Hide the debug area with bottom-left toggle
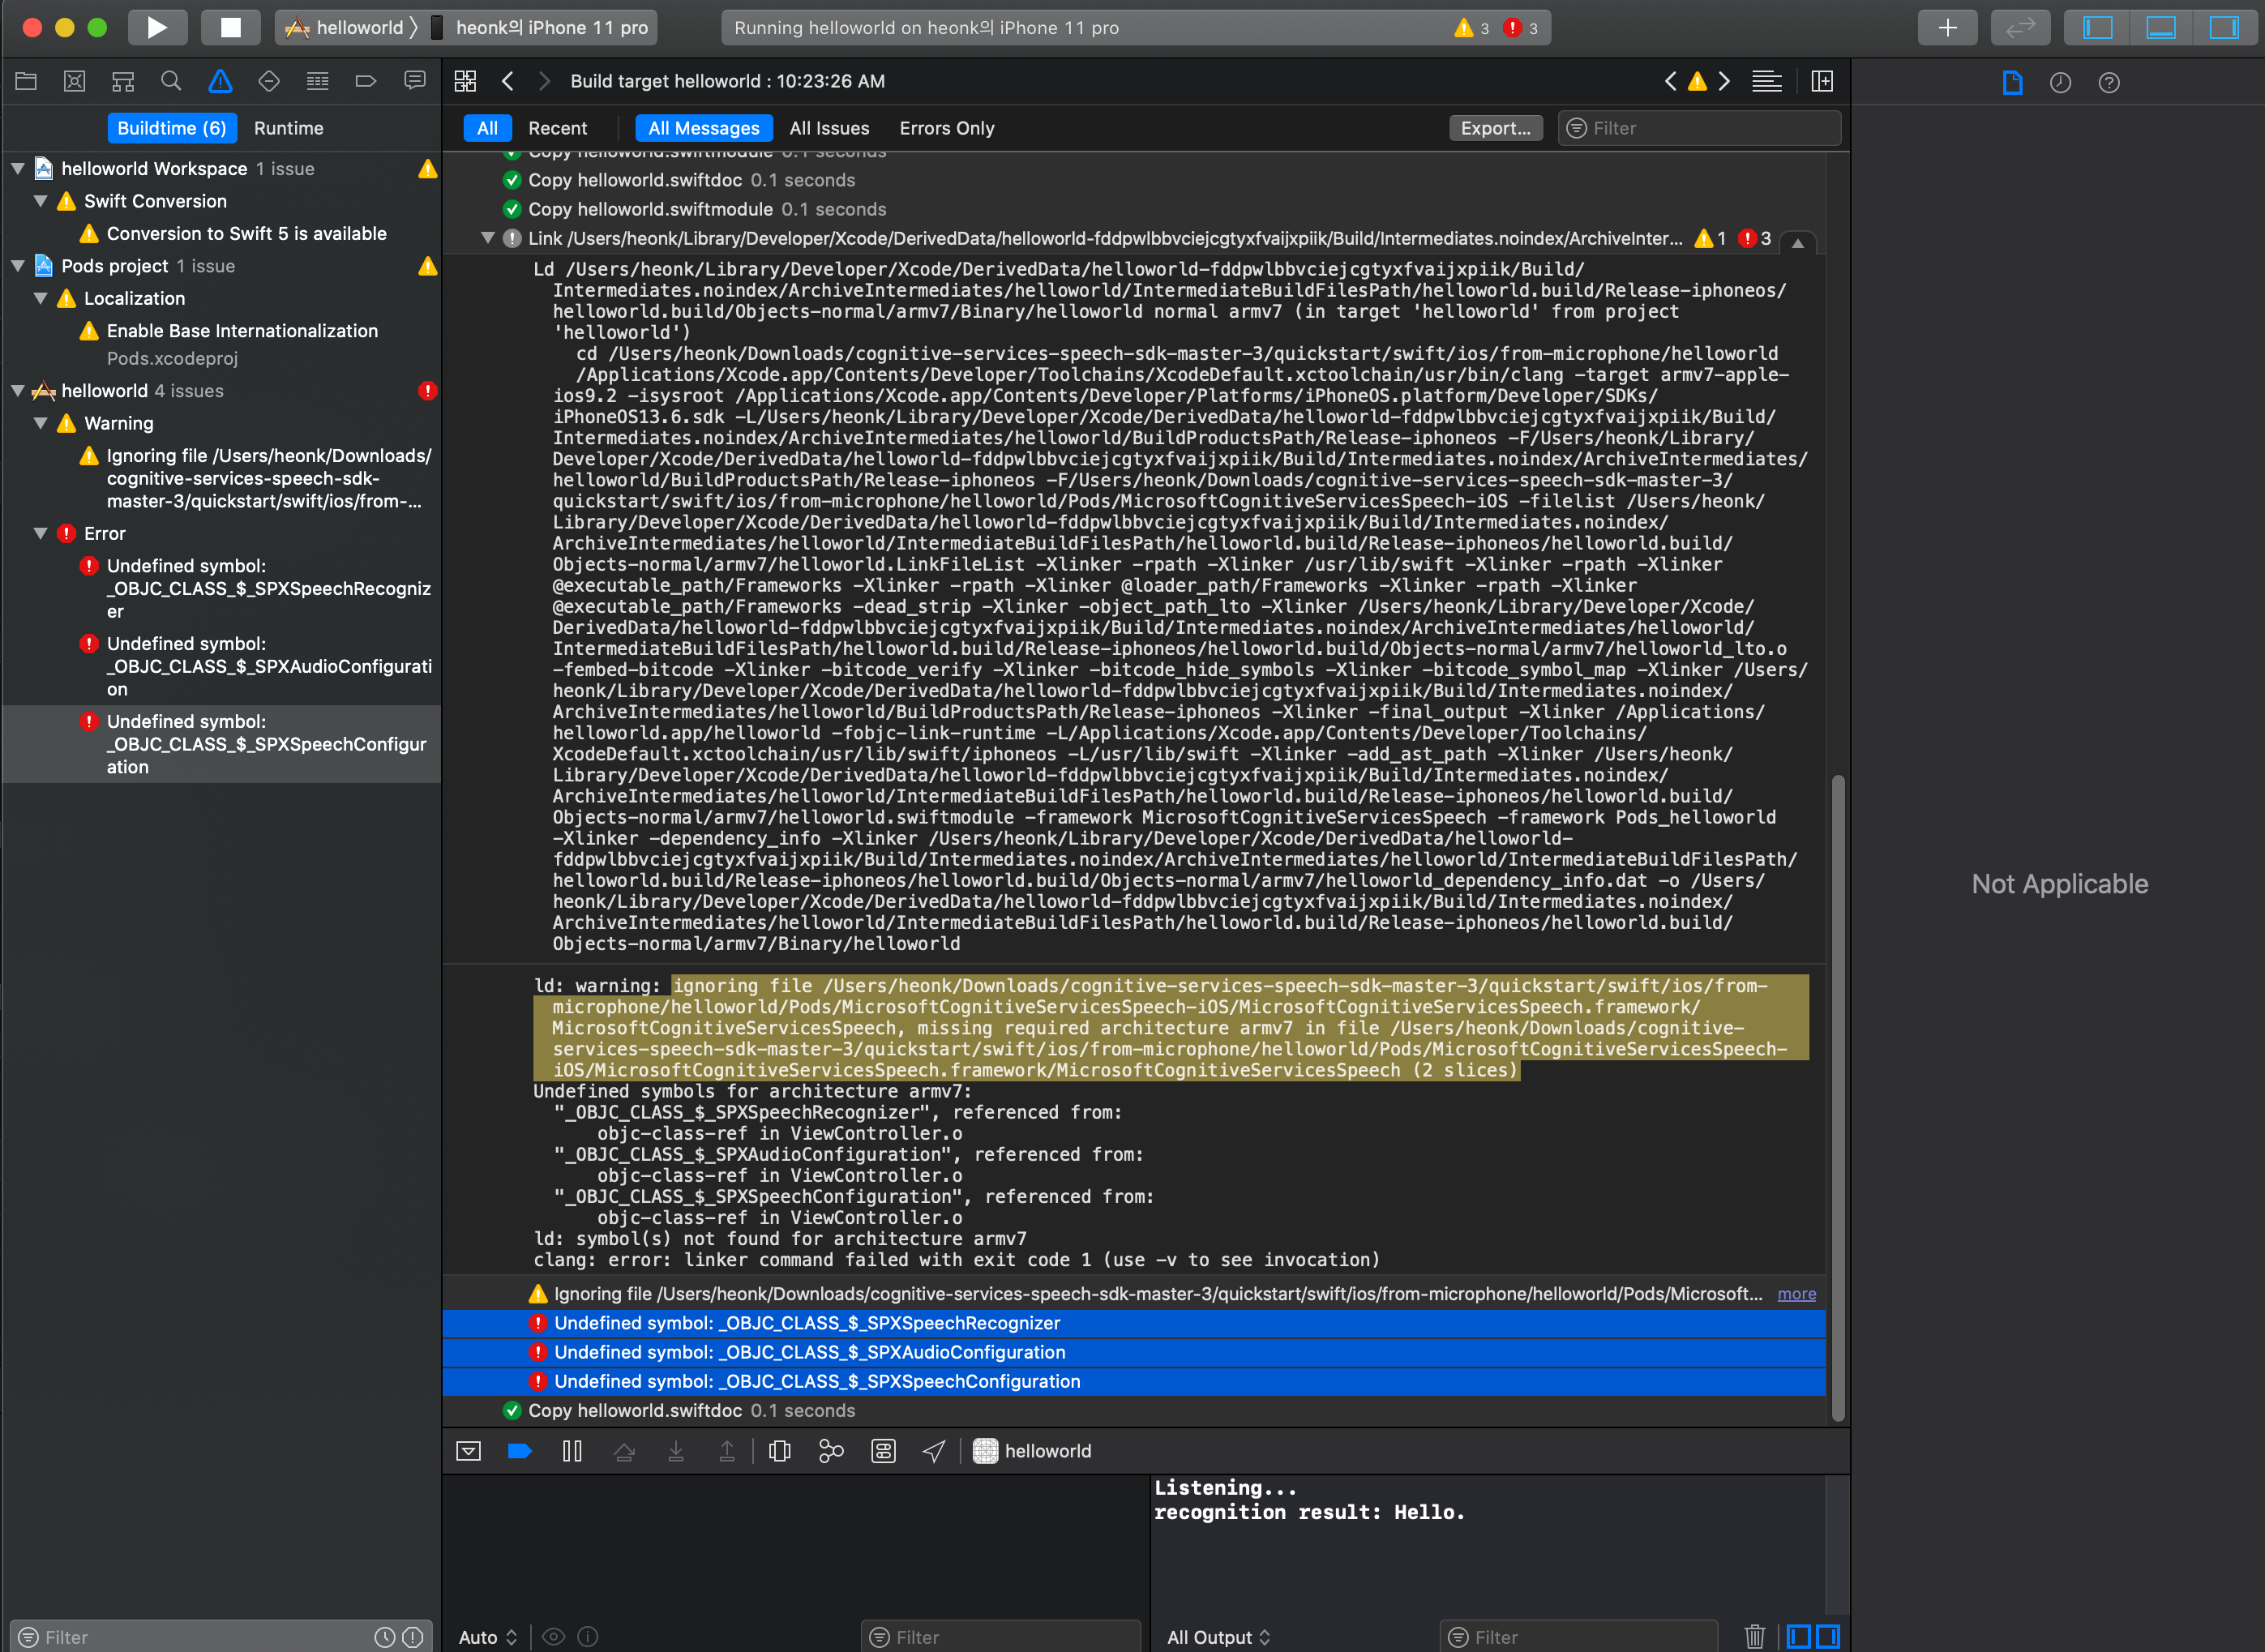Image resolution: width=2265 pixels, height=1652 pixels. pyautogui.click(x=468, y=1451)
